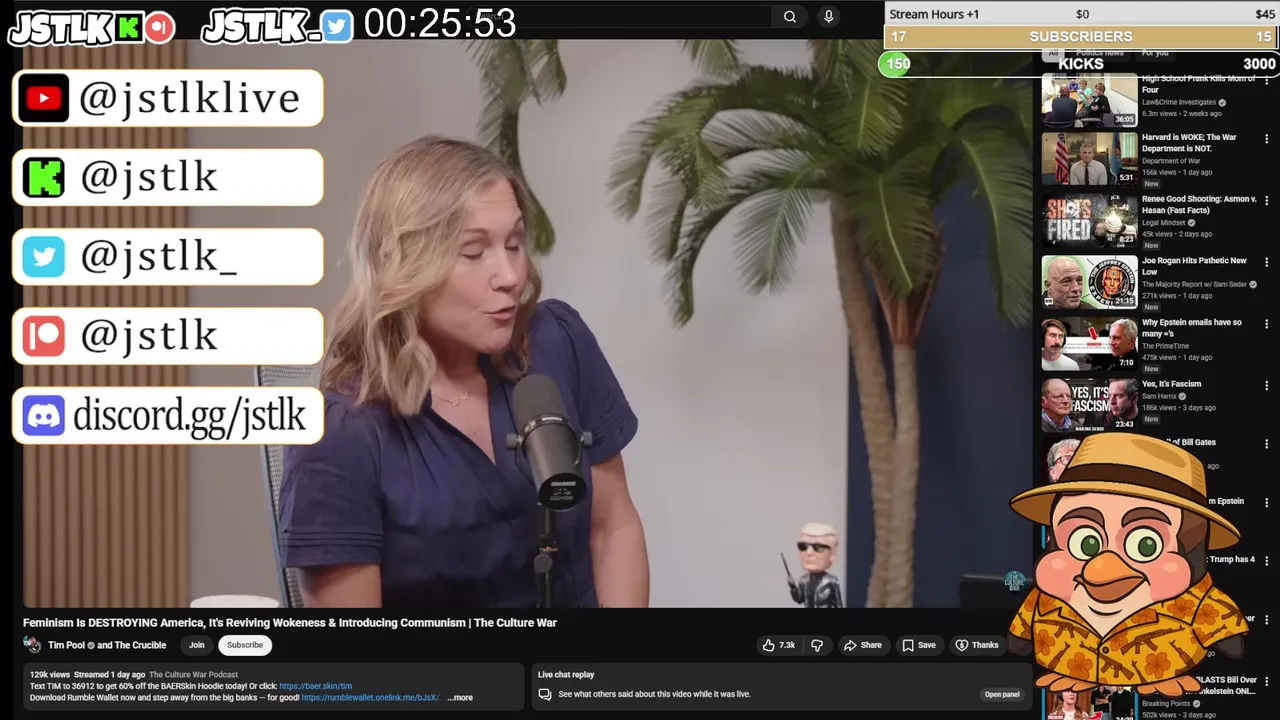Image resolution: width=1280 pixels, height=720 pixels.
Task: Open options menu for Why Epstein emails video
Action: point(1267,324)
